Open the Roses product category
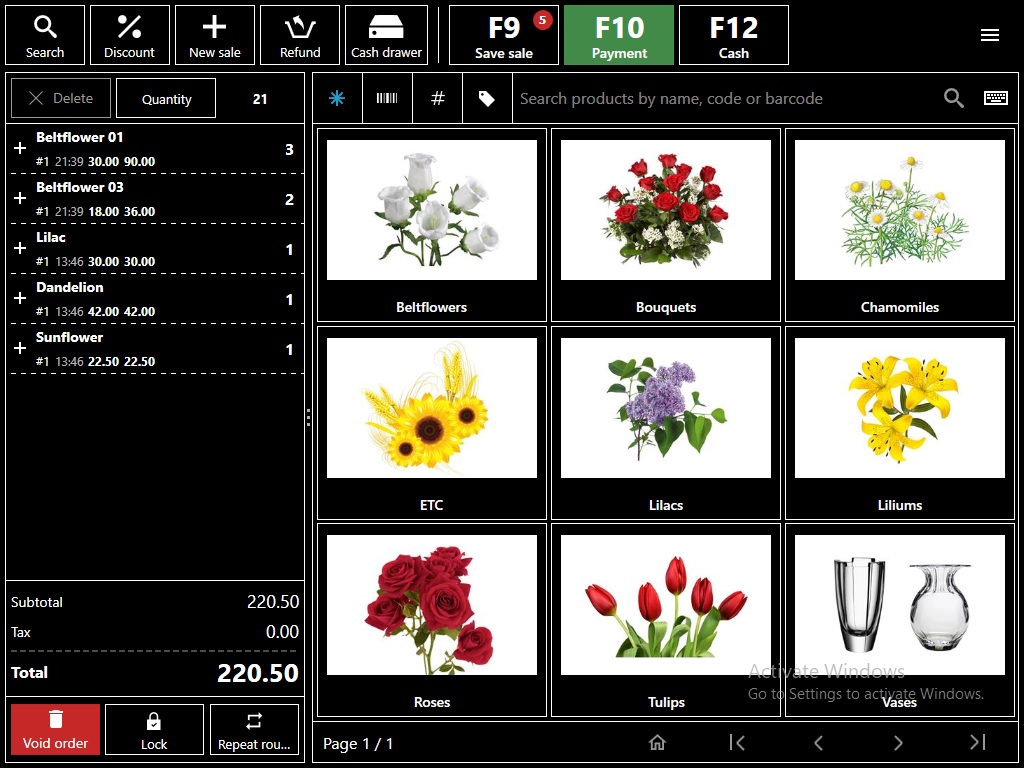This screenshot has width=1024, height=768. tap(432, 618)
